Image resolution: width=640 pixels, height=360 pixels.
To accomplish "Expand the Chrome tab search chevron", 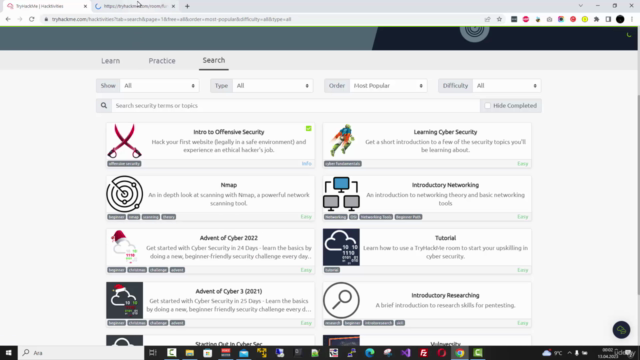I will (x=580, y=6).
